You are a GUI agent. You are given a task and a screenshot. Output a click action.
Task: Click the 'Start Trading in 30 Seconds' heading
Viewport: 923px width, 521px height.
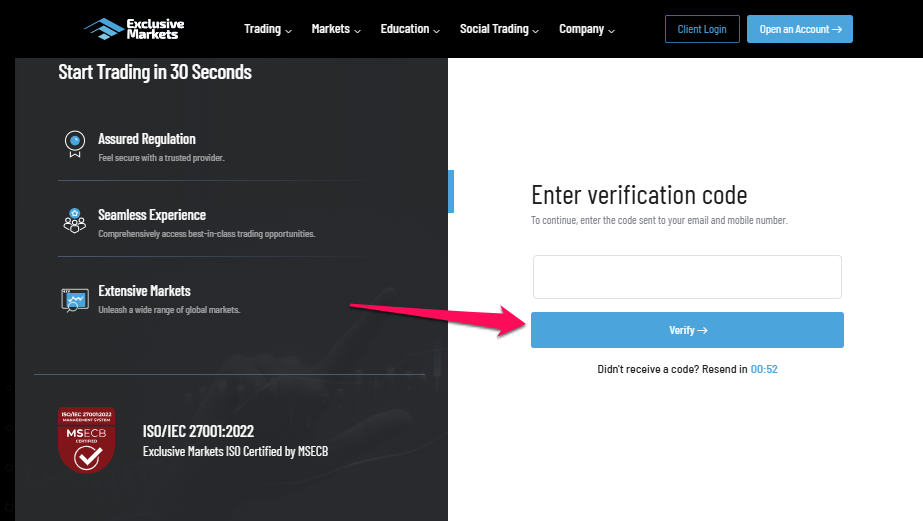[x=155, y=72]
